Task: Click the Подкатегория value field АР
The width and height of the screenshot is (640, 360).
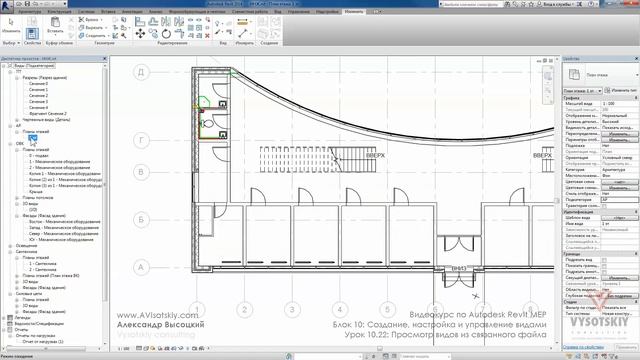Action: [620, 200]
